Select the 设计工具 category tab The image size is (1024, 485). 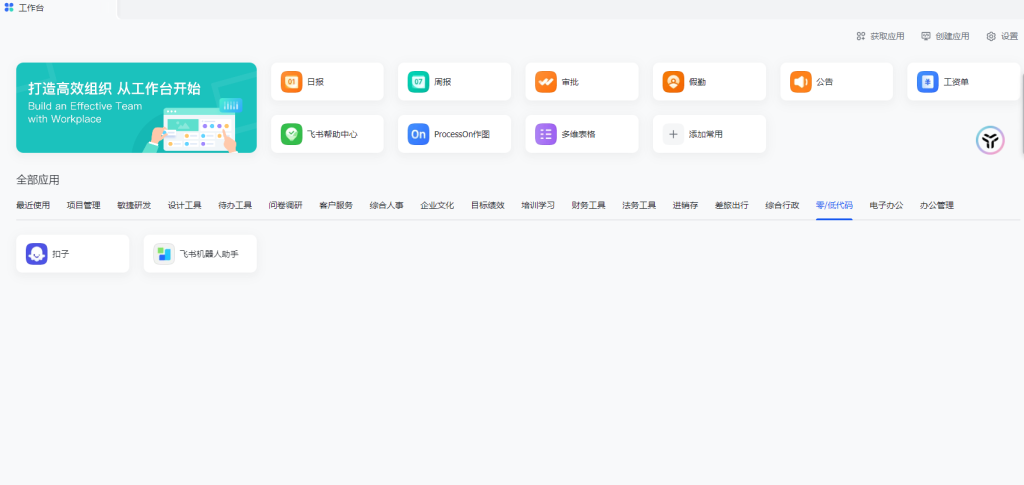[185, 206]
